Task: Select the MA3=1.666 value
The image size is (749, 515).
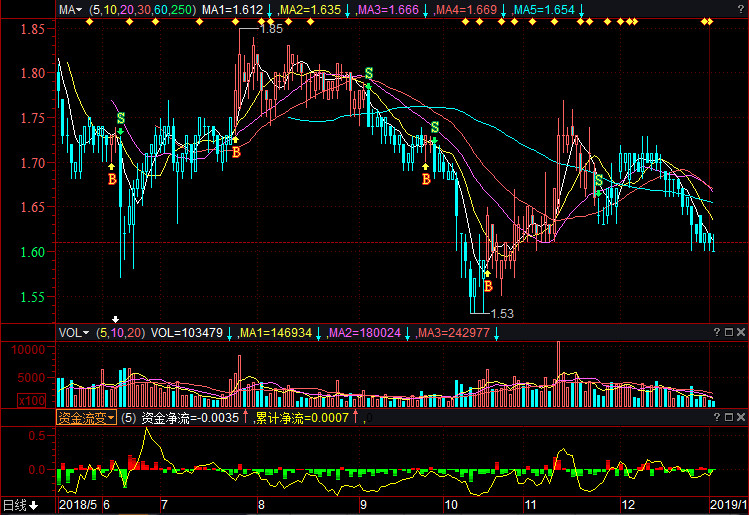Action: pyautogui.click(x=388, y=10)
